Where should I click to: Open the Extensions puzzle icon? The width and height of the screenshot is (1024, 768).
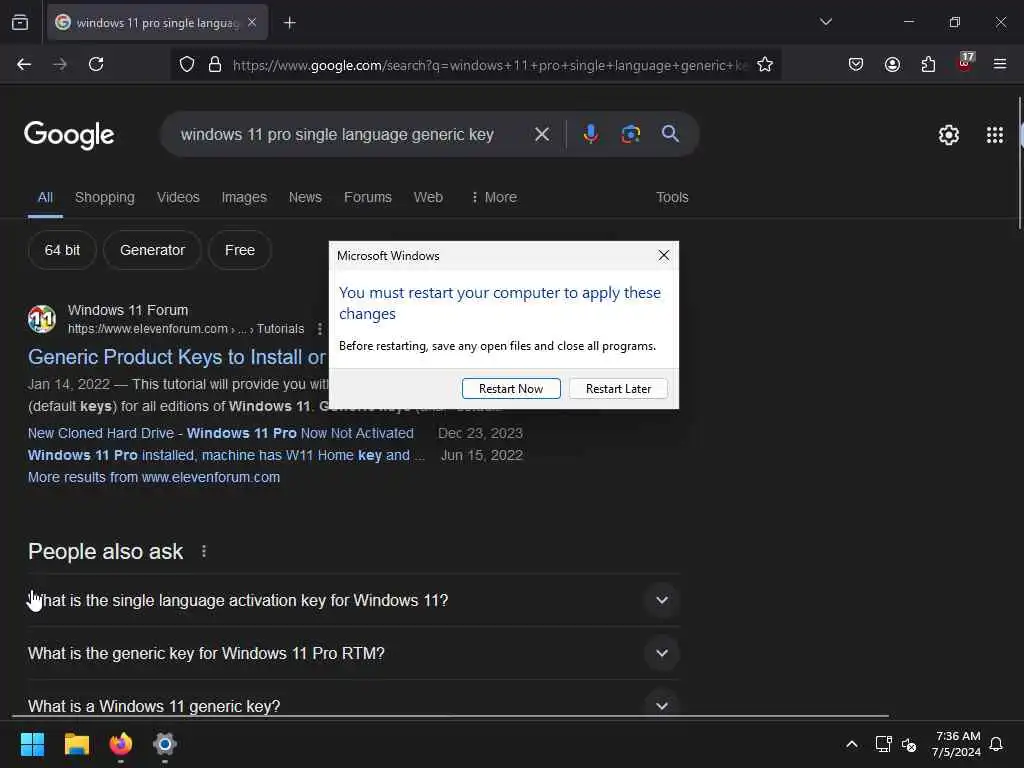click(x=928, y=64)
